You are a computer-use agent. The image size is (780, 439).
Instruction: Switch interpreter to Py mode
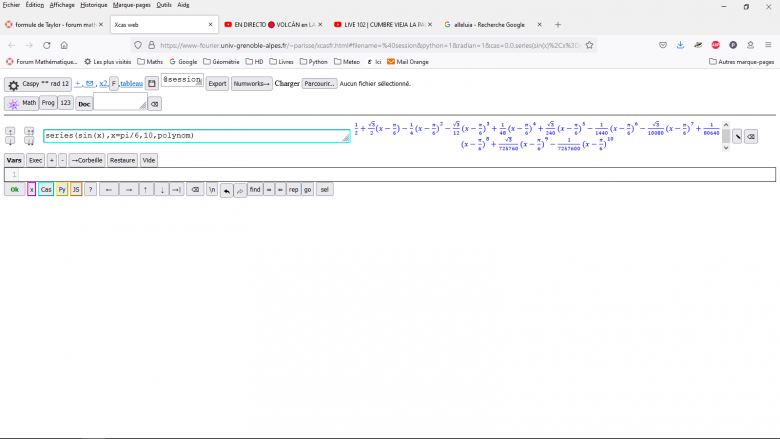click(62, 190)
